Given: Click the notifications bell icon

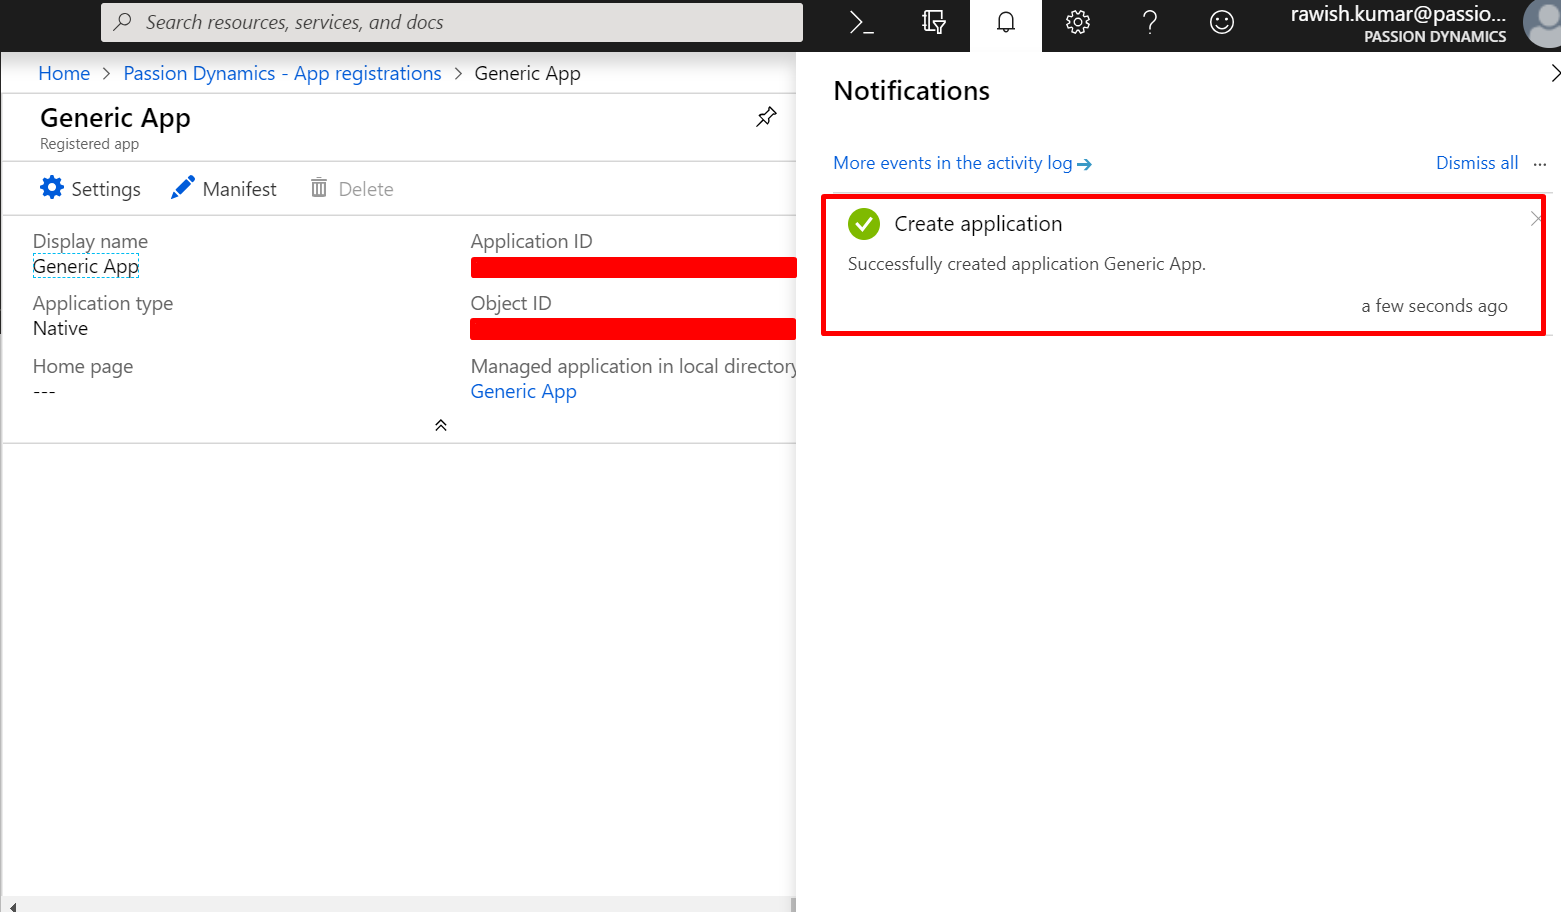Looking at the screenshot, I should 1006,23.
